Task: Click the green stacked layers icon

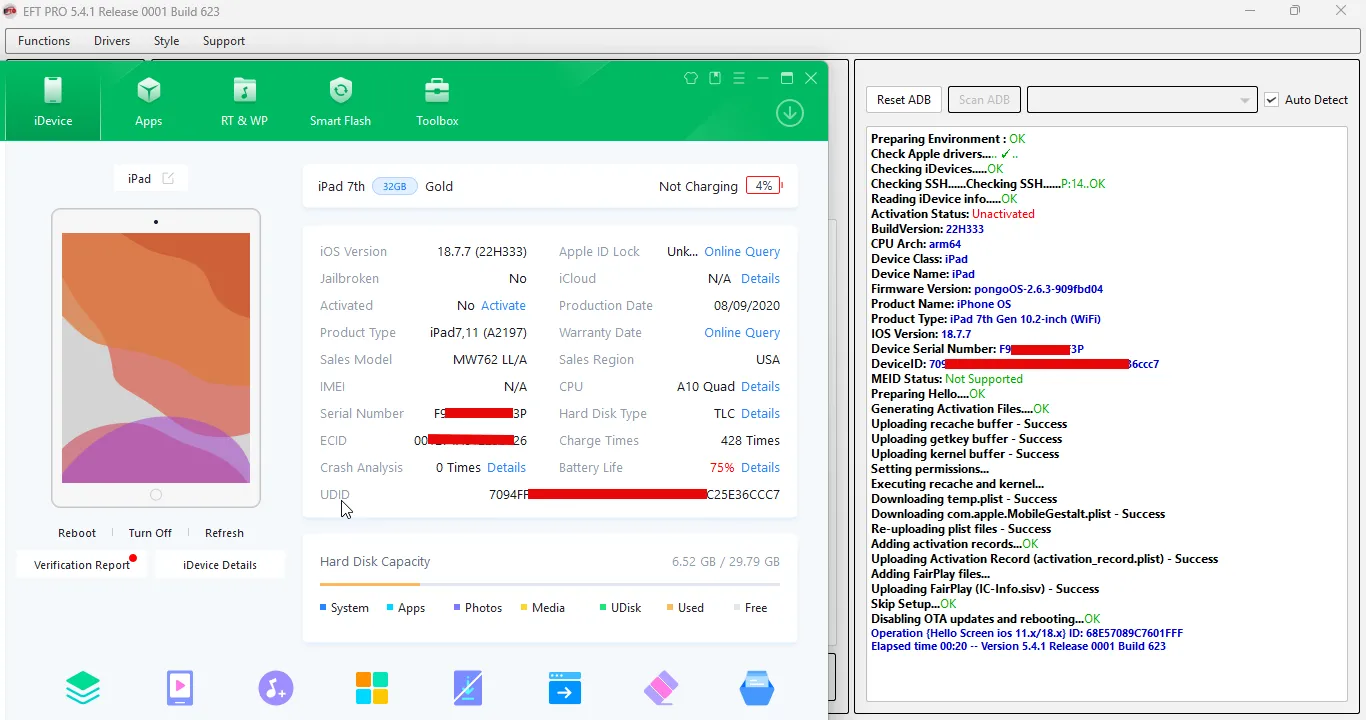Action: click(83, 688)
